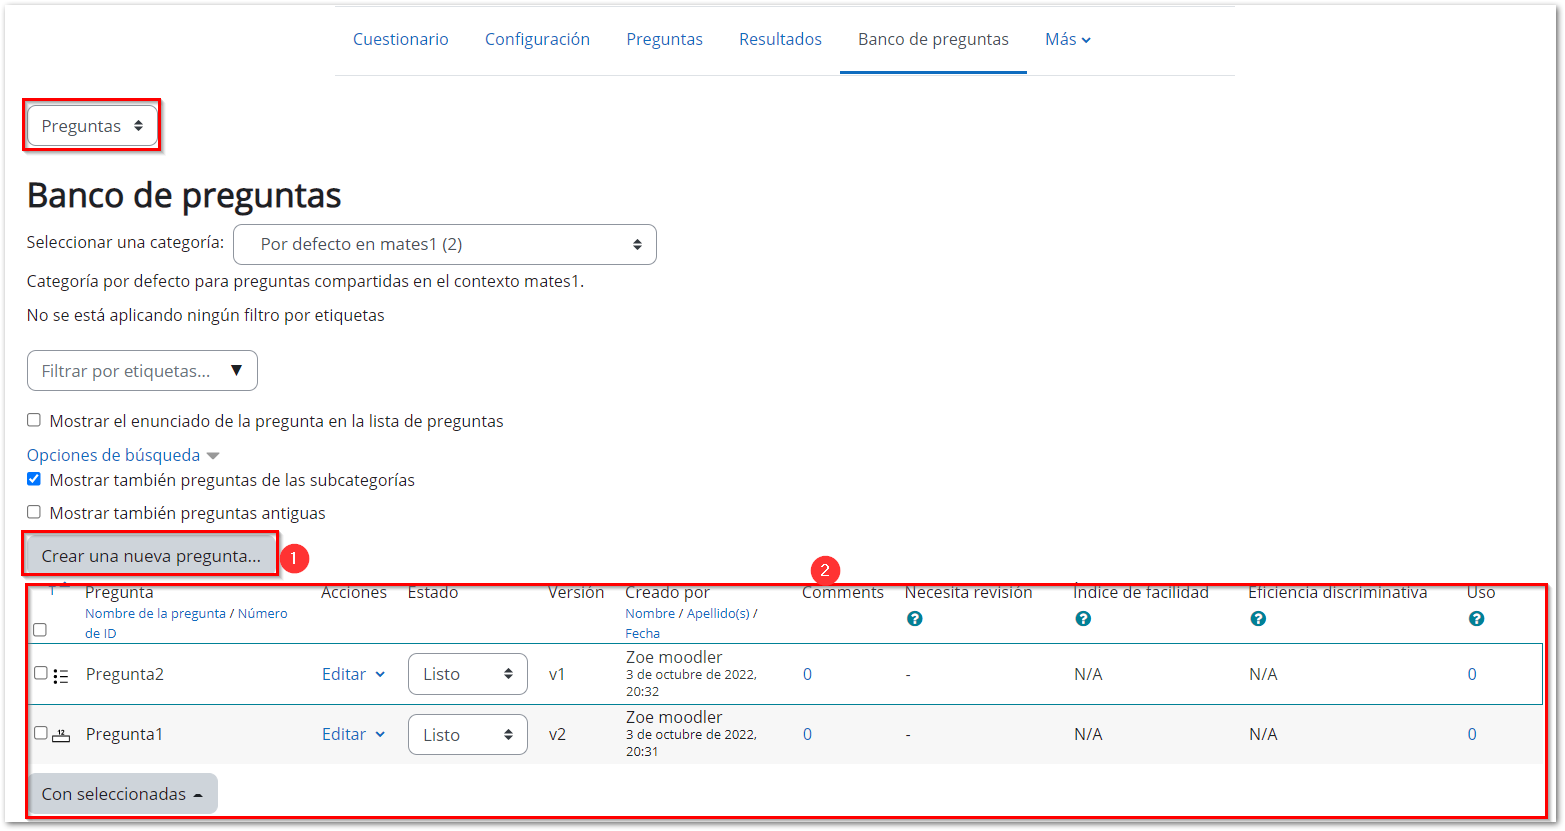Viewport: 1565px width, 831px height.
Task: Enable show old questions checkbox
Action: [34, 512]
